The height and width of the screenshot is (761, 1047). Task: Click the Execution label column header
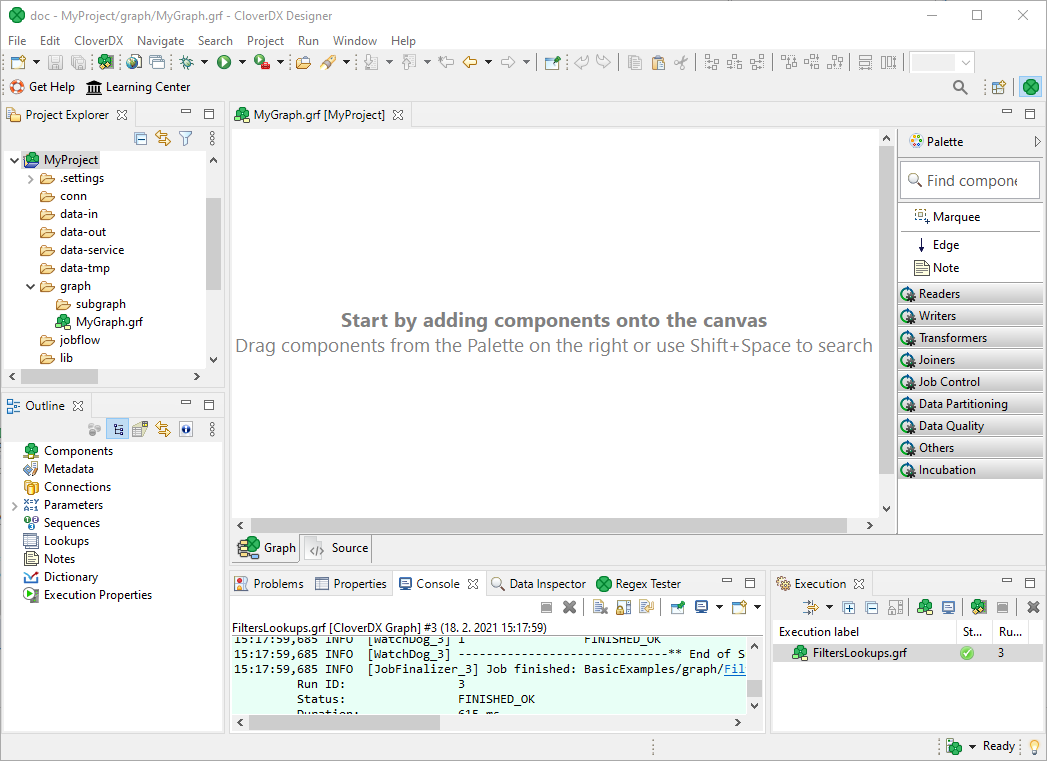coord(865,631)
